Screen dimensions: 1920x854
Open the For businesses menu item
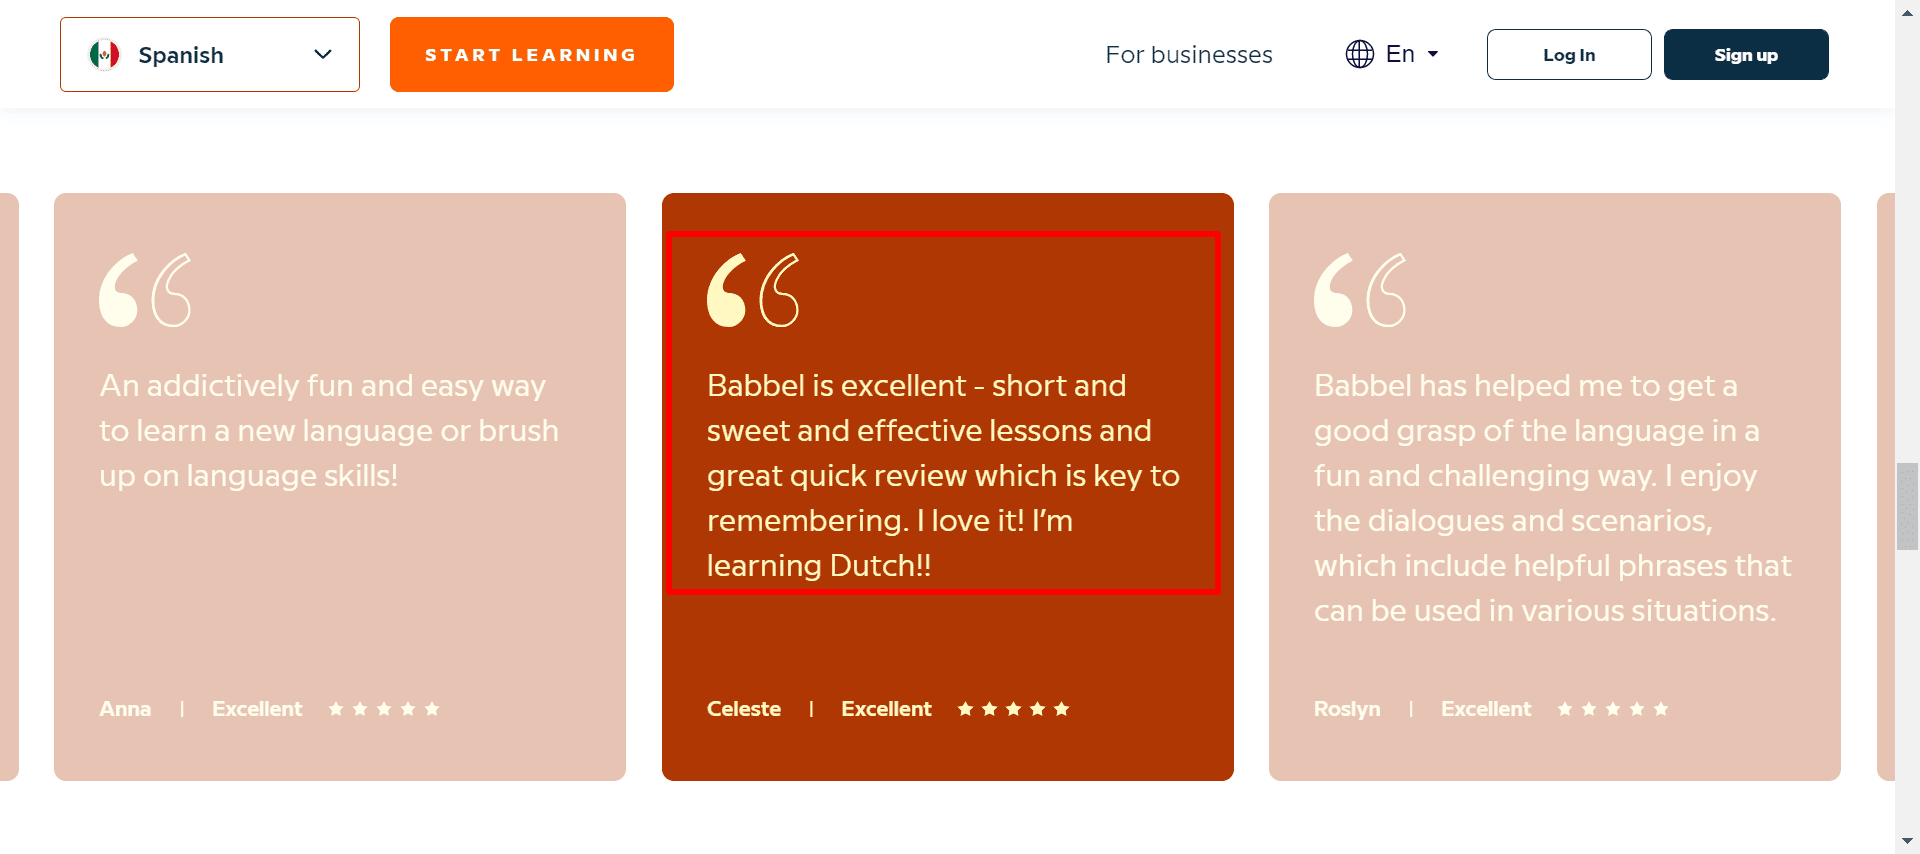(1188, 55)
